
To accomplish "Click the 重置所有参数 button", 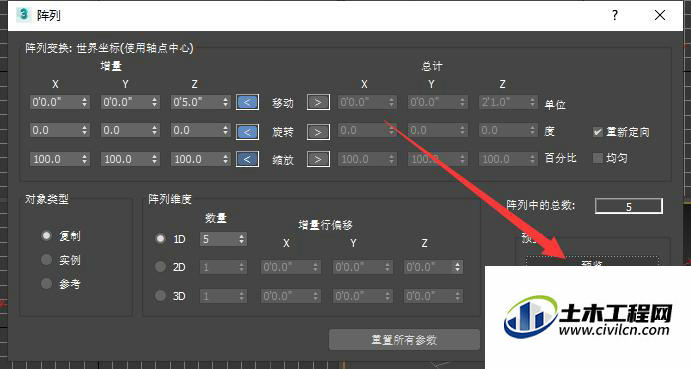I will tap(404, 340).
